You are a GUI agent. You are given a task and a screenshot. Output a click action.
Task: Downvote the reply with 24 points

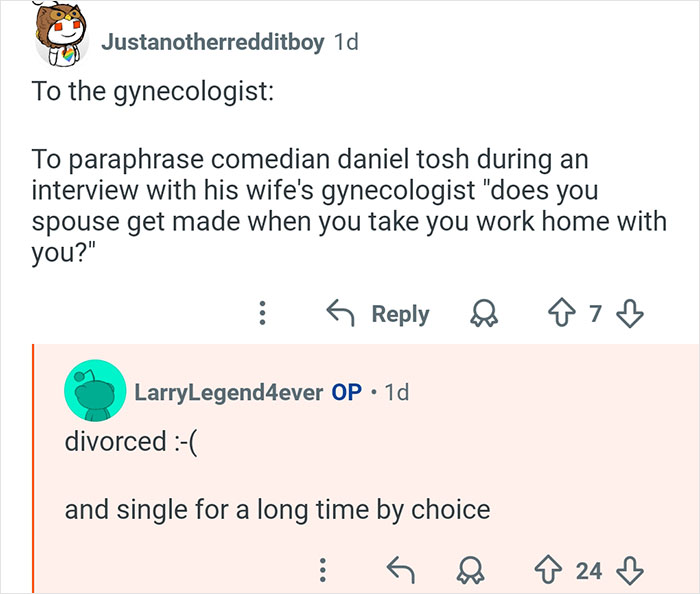628,570
